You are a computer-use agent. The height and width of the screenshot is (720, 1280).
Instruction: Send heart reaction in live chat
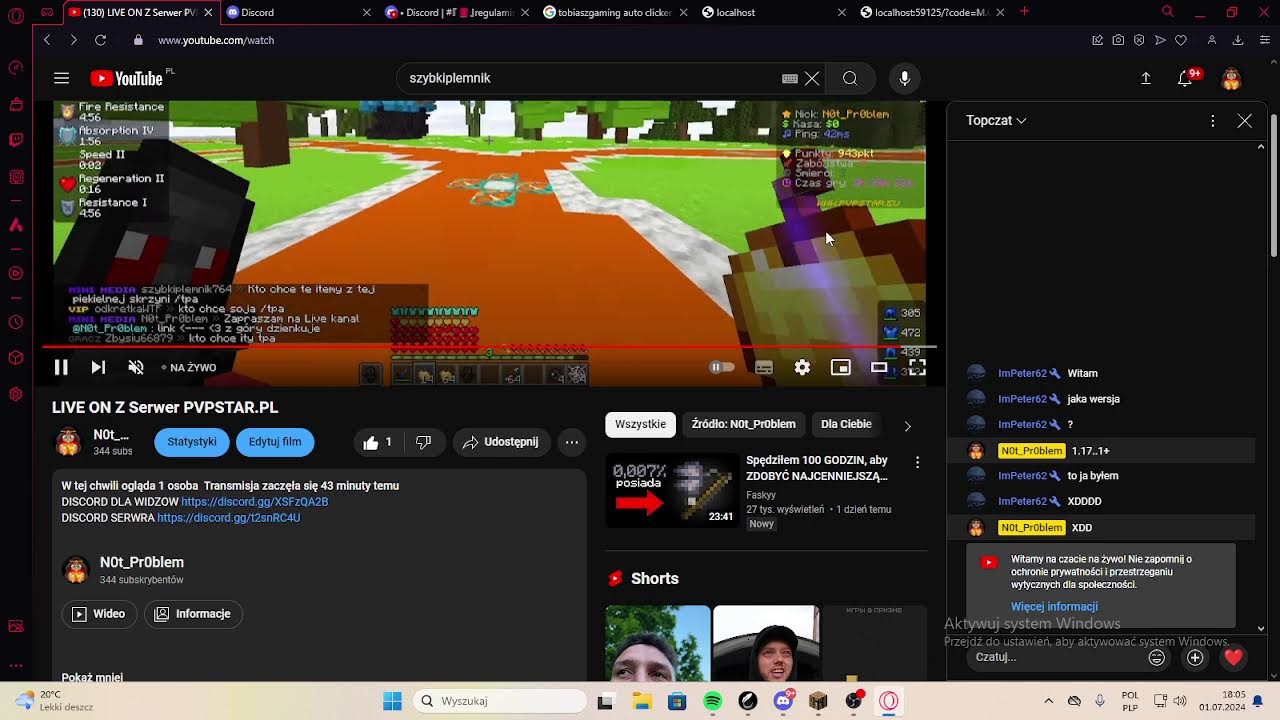1233,657
